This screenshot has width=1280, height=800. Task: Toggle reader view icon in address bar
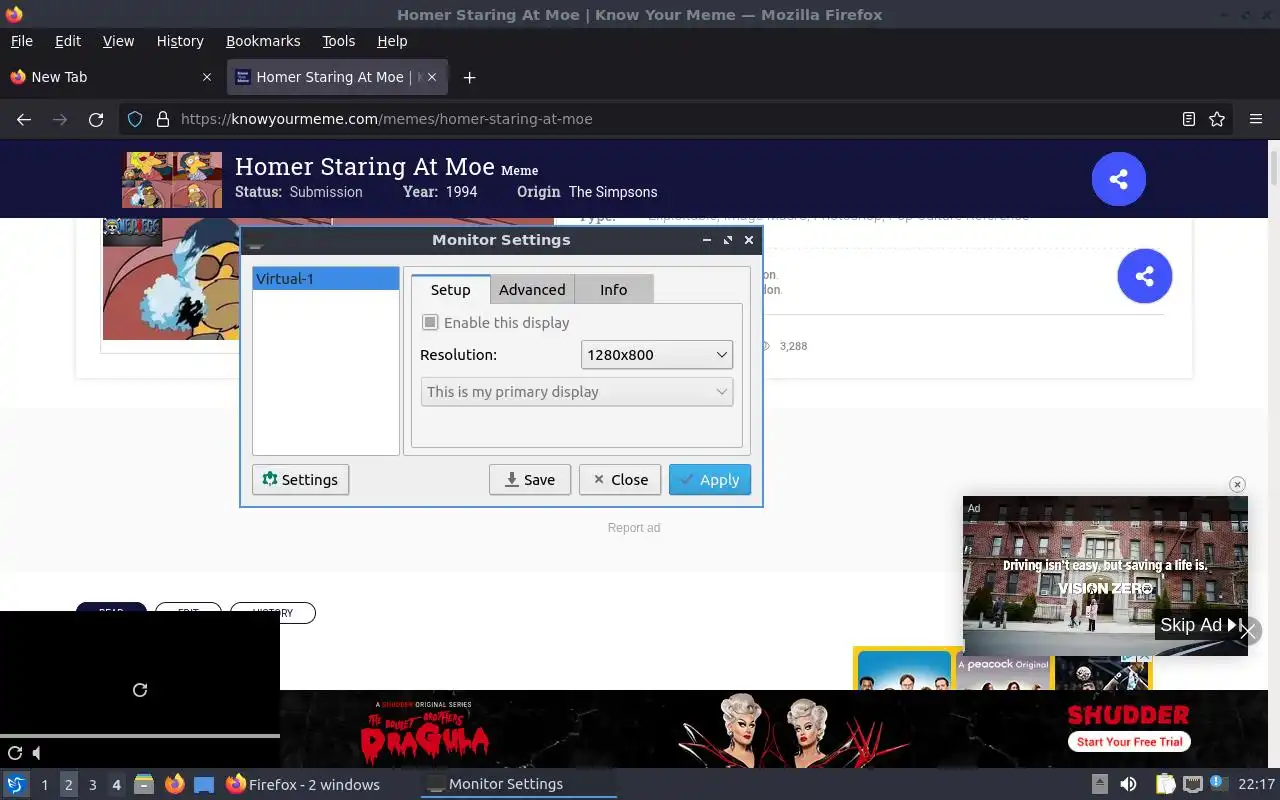coord(1189,119)
